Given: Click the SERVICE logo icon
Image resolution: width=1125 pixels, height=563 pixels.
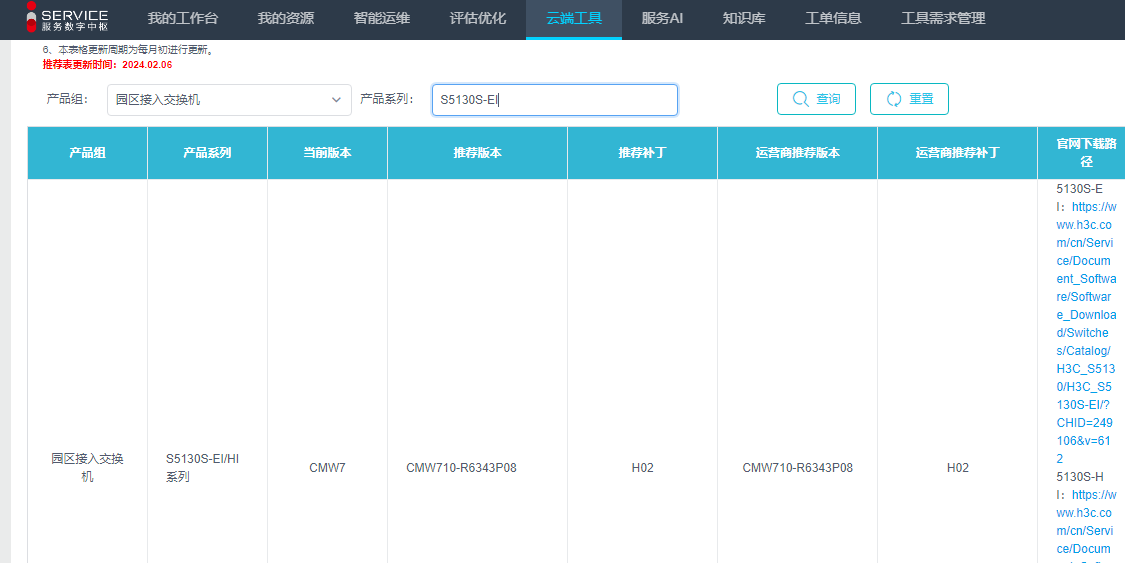Looking at the screenshot, I should pos(31,16).
